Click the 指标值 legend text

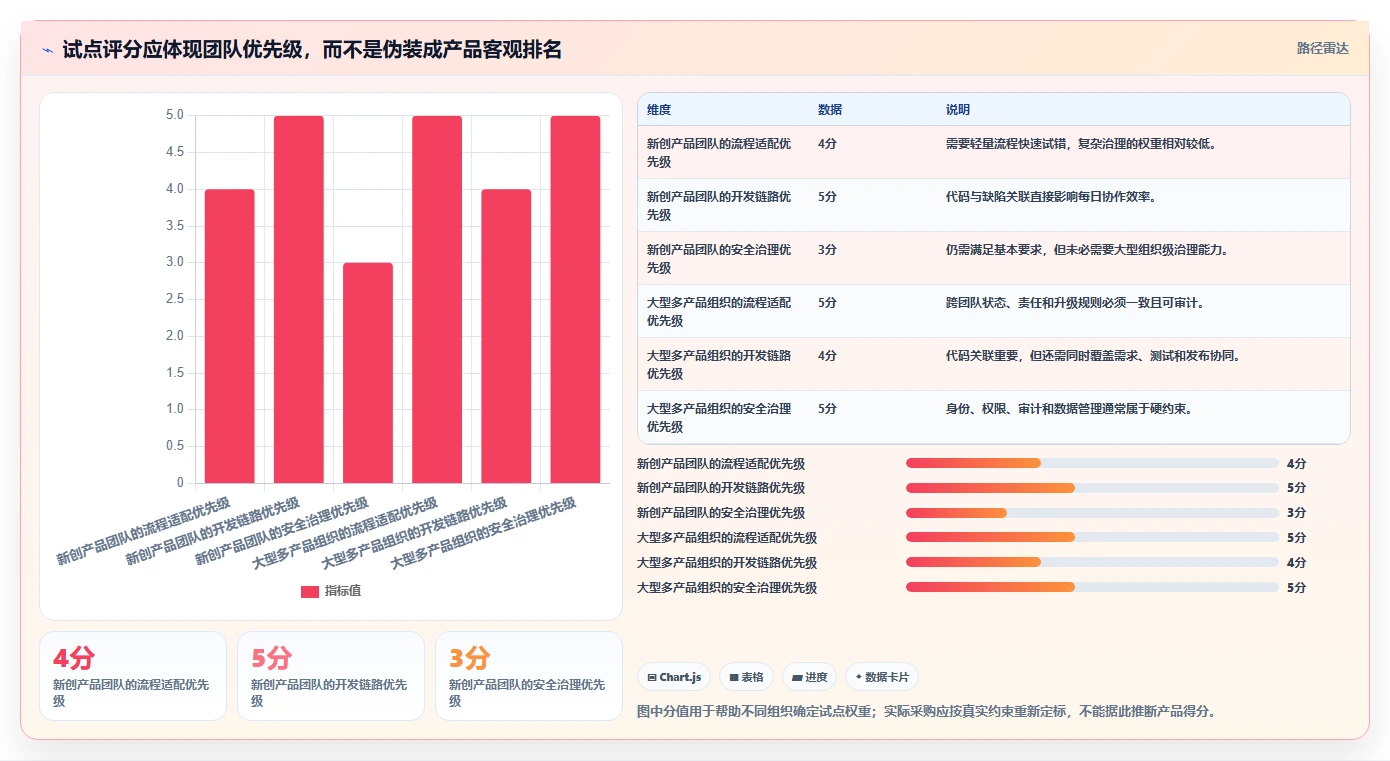click(x=343, y=591)
